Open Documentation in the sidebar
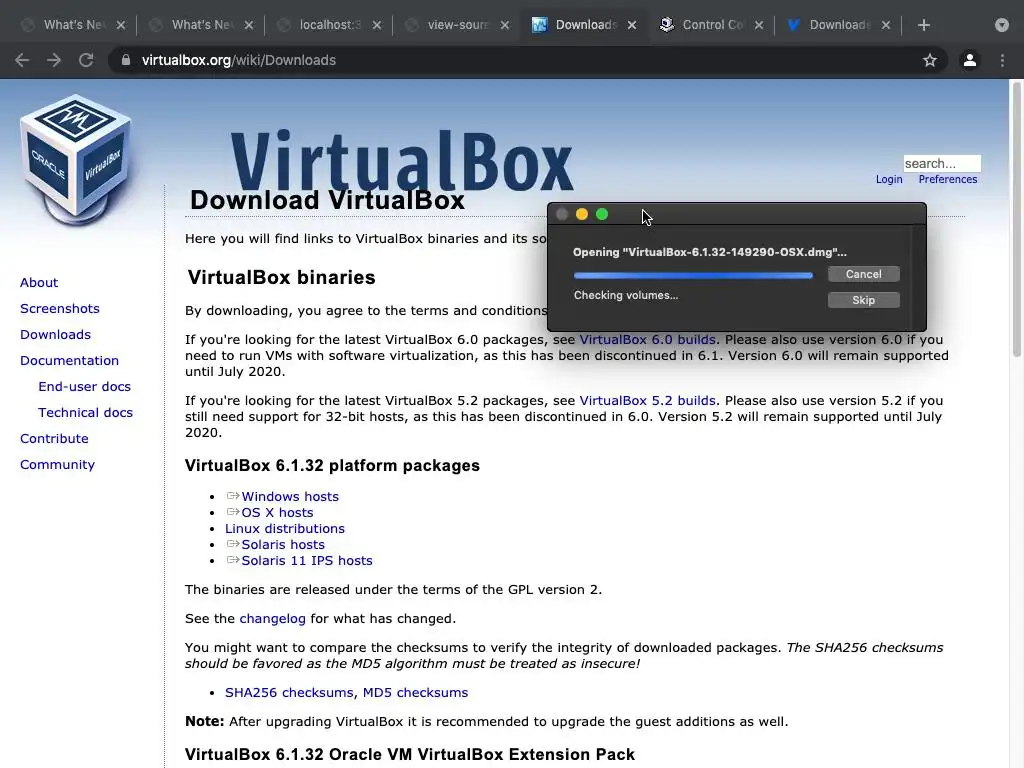This screenshot has width=1024, height=768. click(x=69, y=360)
